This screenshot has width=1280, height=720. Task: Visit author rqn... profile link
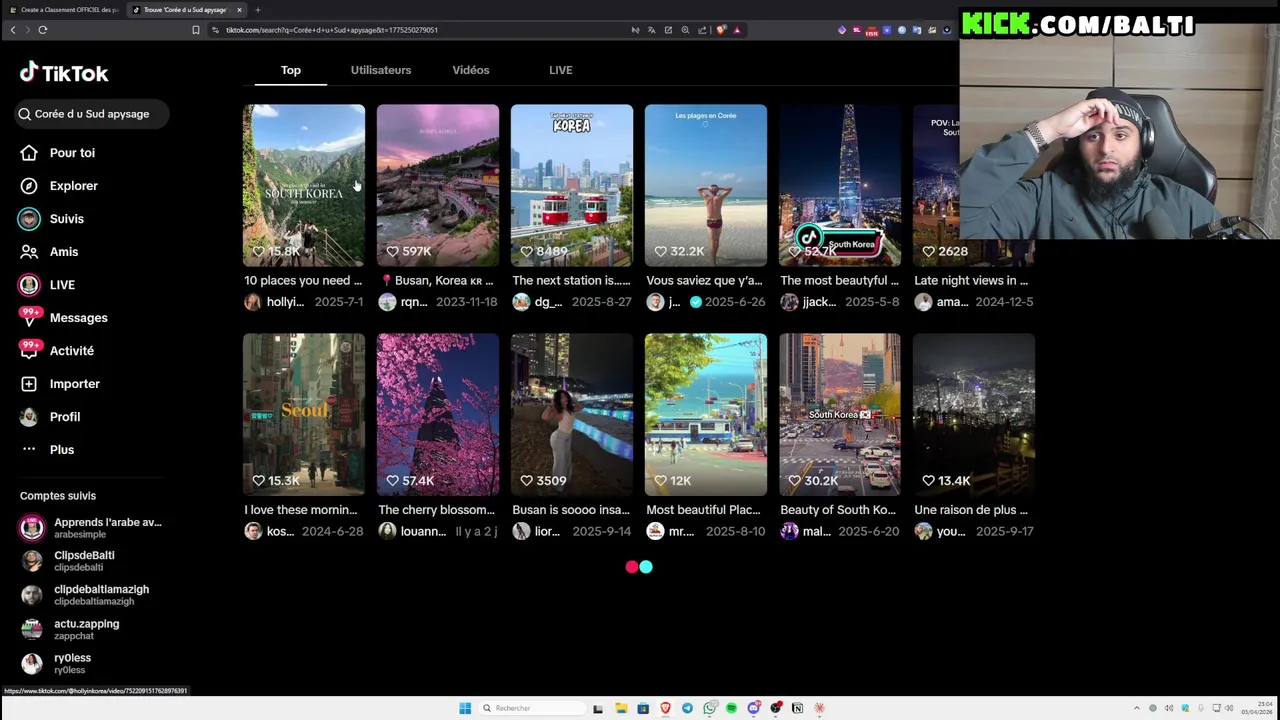403,302
